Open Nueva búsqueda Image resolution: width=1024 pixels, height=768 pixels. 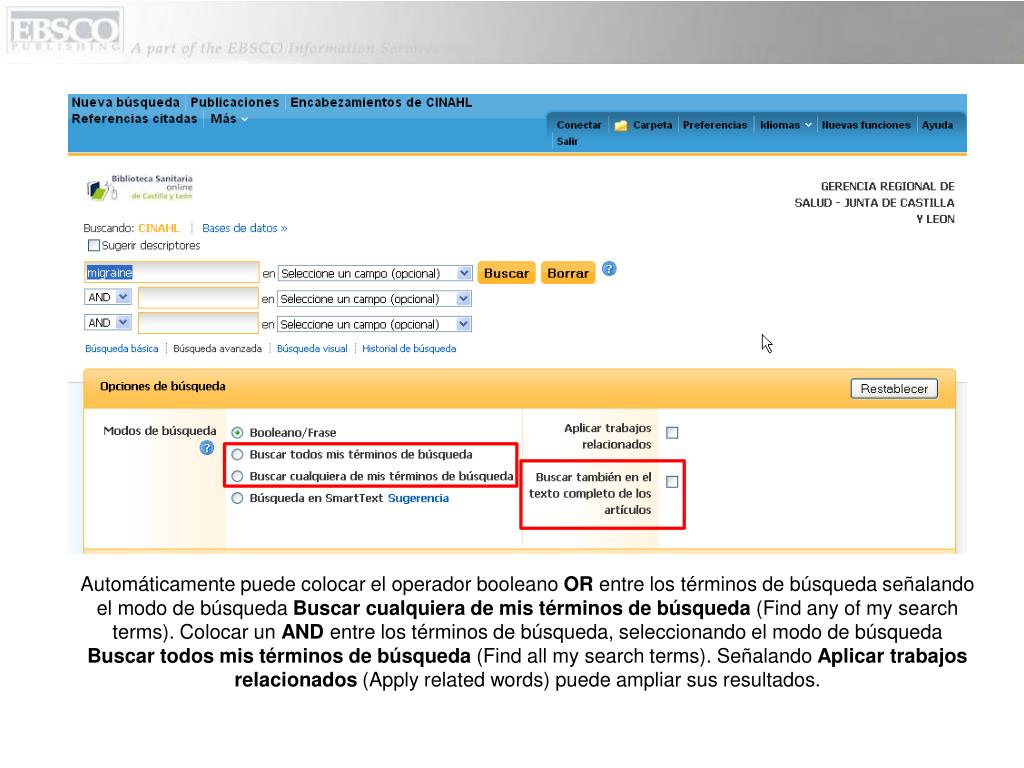pyautogui.click(x=125, y=103)
